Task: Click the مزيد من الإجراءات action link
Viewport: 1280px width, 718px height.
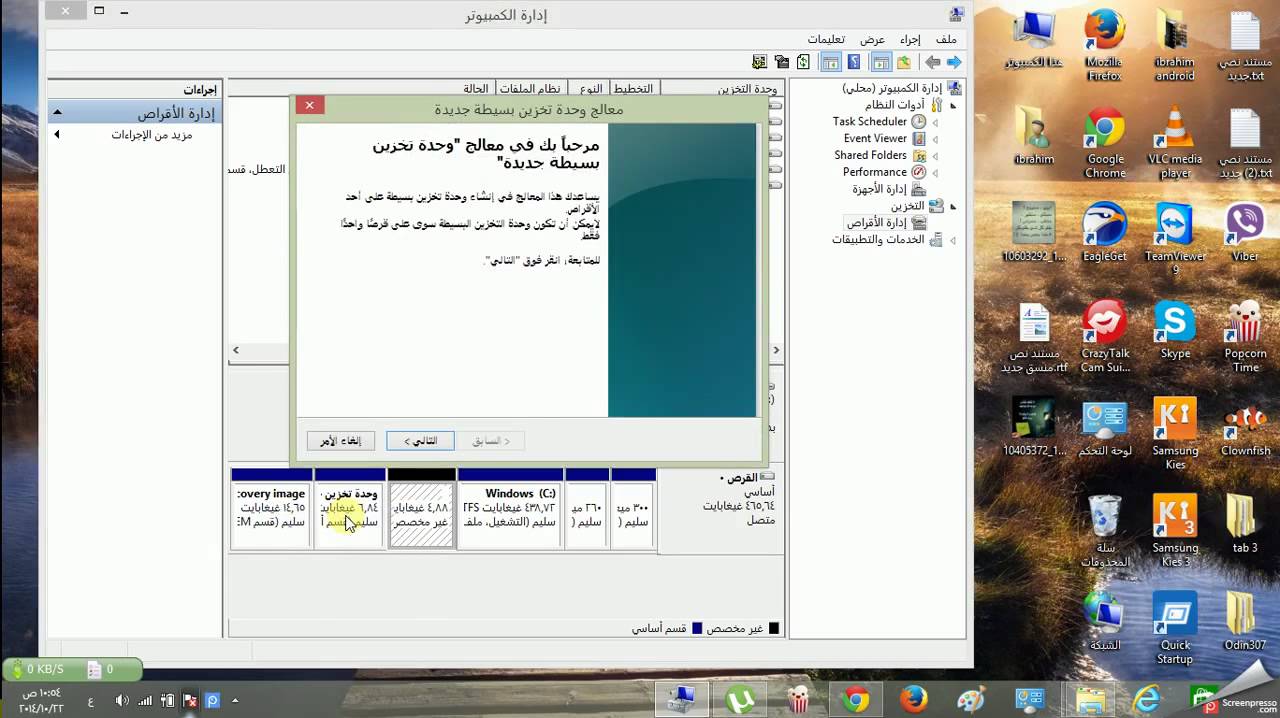Action: click(x=152, y=135)
